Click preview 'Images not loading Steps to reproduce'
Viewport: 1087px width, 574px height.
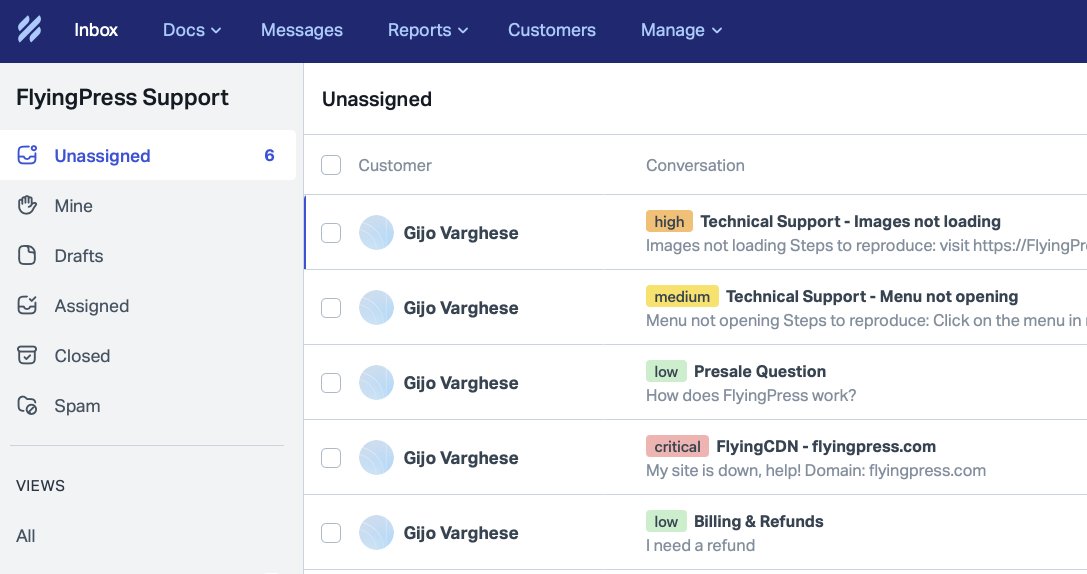867,245
